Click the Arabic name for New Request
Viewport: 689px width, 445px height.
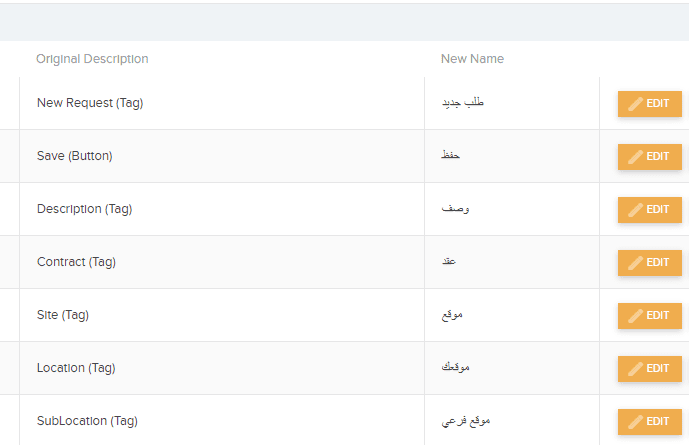tap(463, 103)
